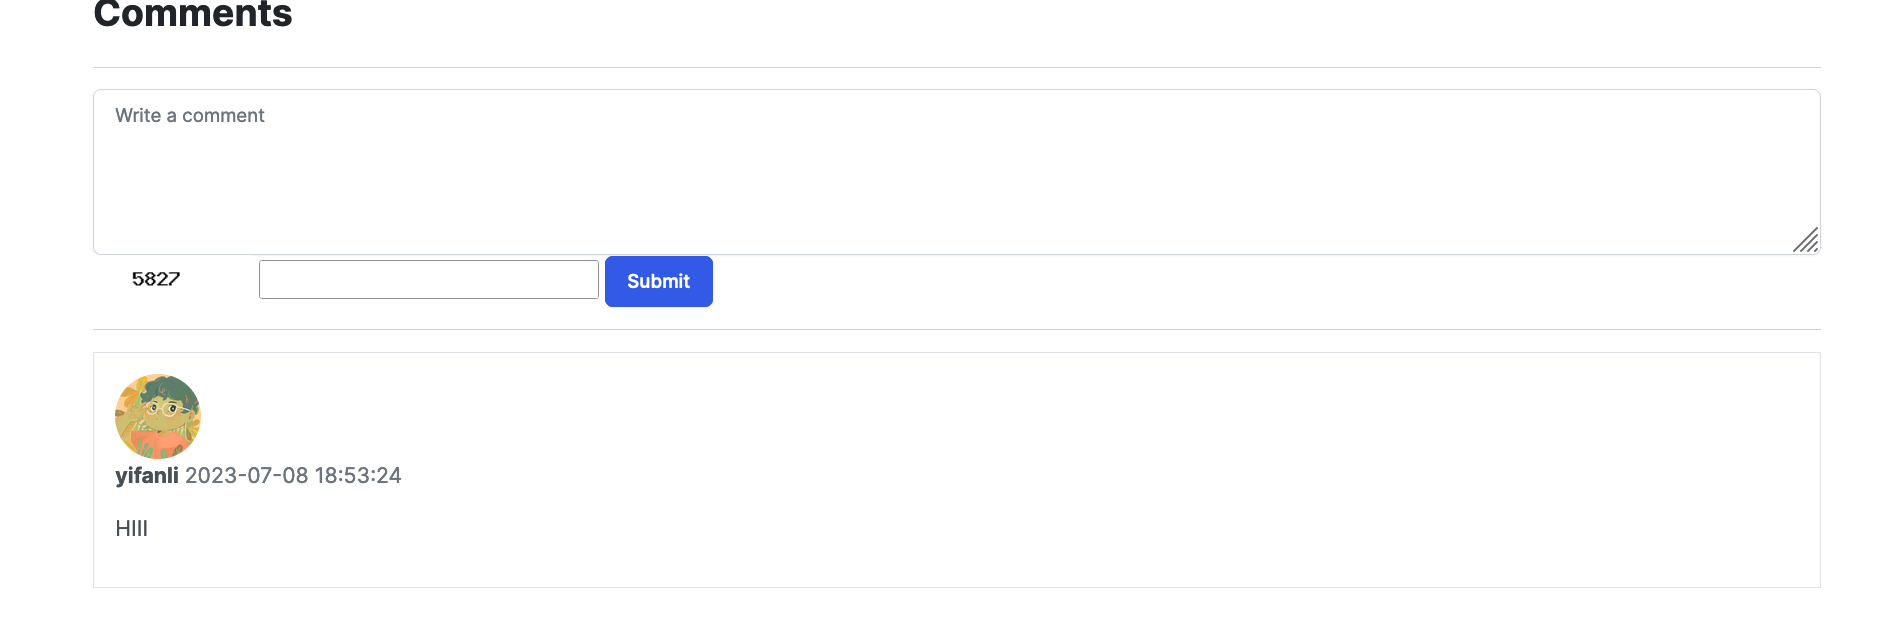Focus the "Write a comment" text area

click(956, 171)
